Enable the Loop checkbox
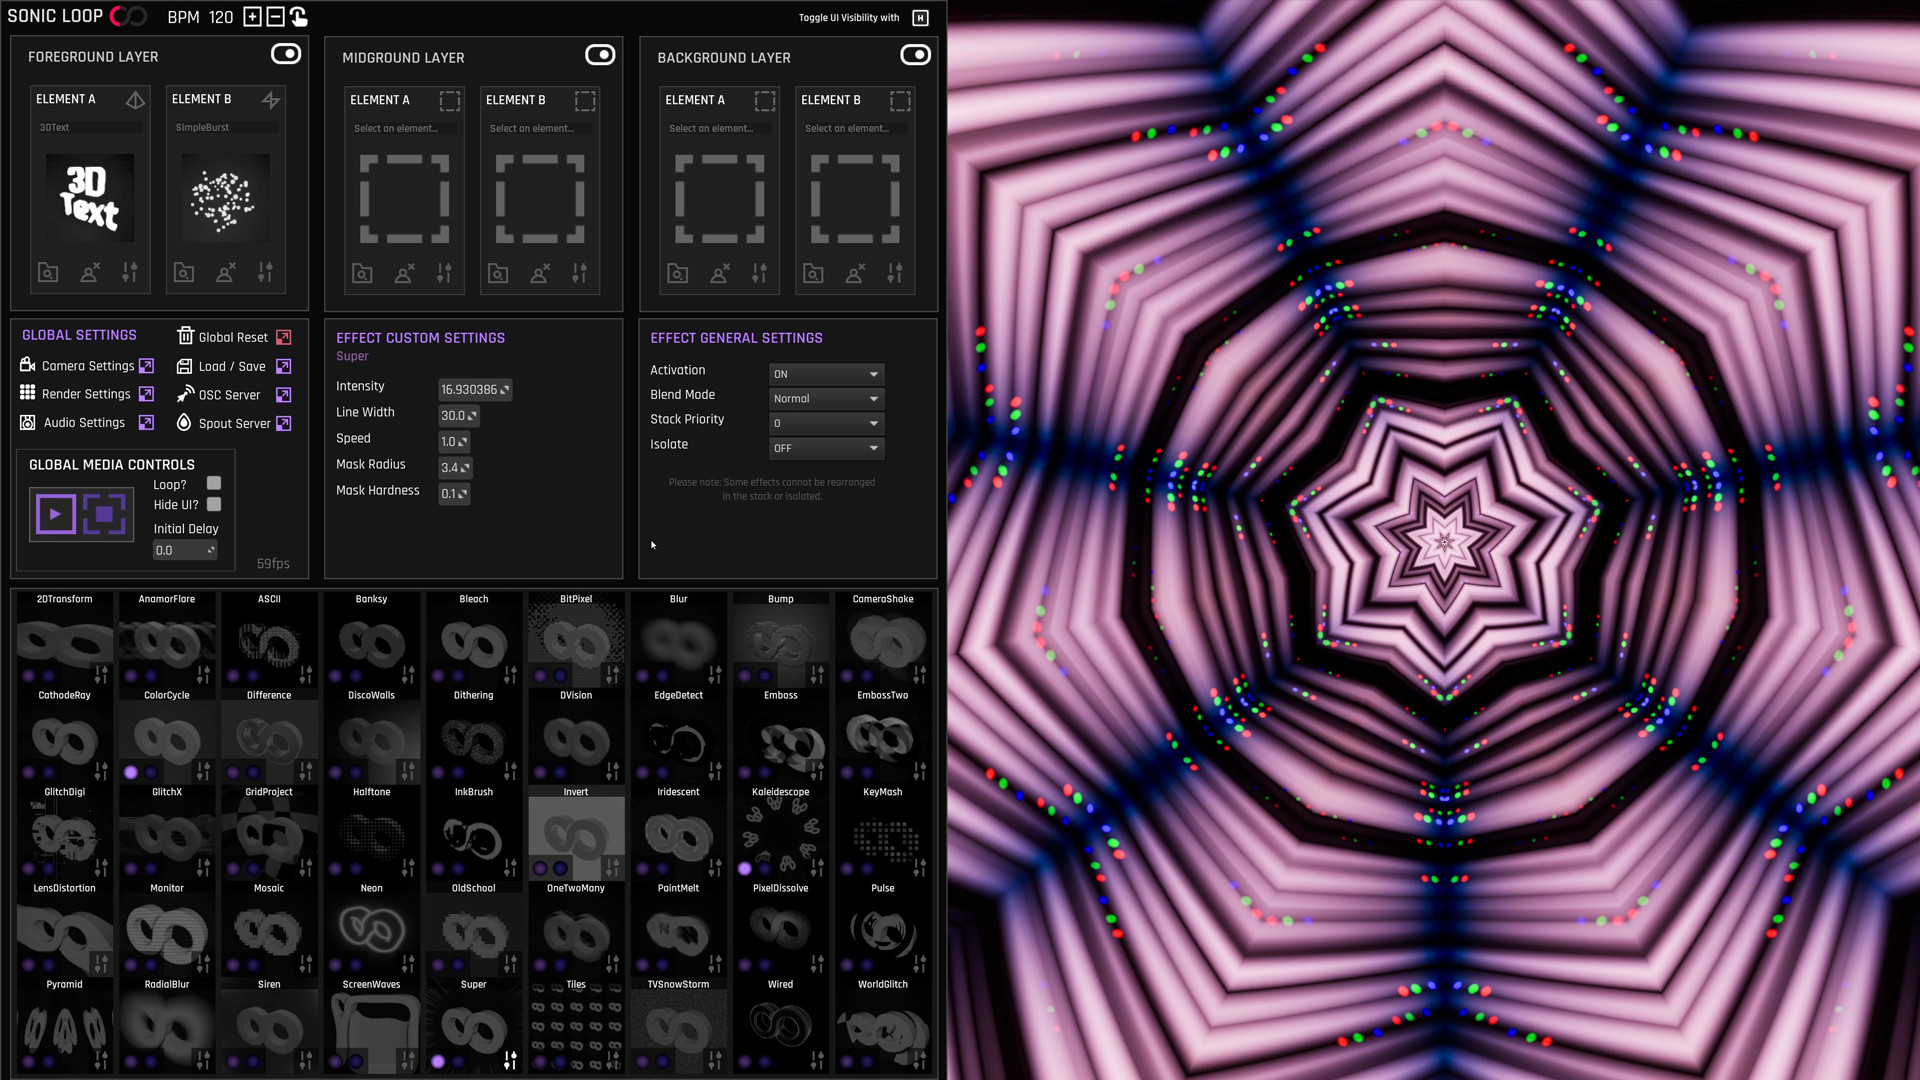 (x=213, y=483)
